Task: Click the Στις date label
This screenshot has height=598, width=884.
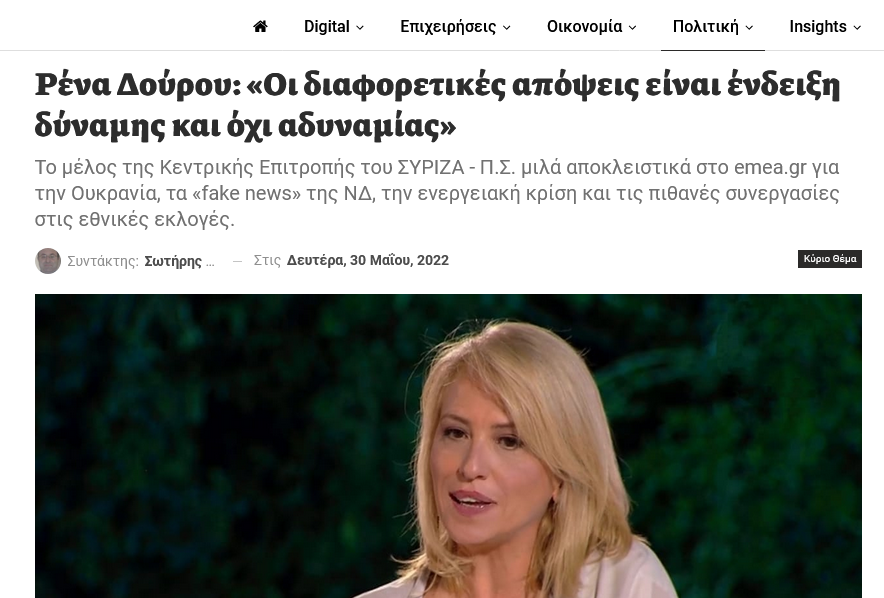Action: point(267,260)
